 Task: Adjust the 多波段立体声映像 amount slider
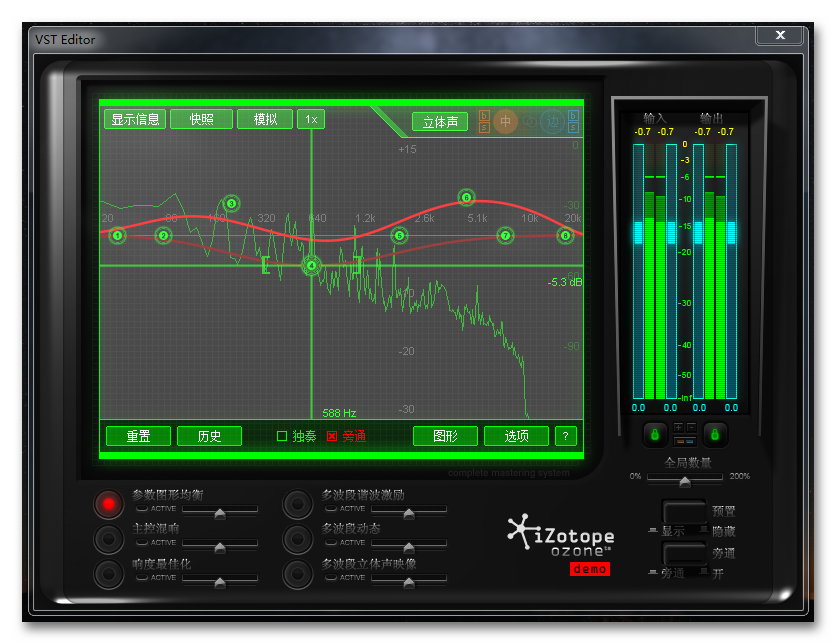[409, 583]
